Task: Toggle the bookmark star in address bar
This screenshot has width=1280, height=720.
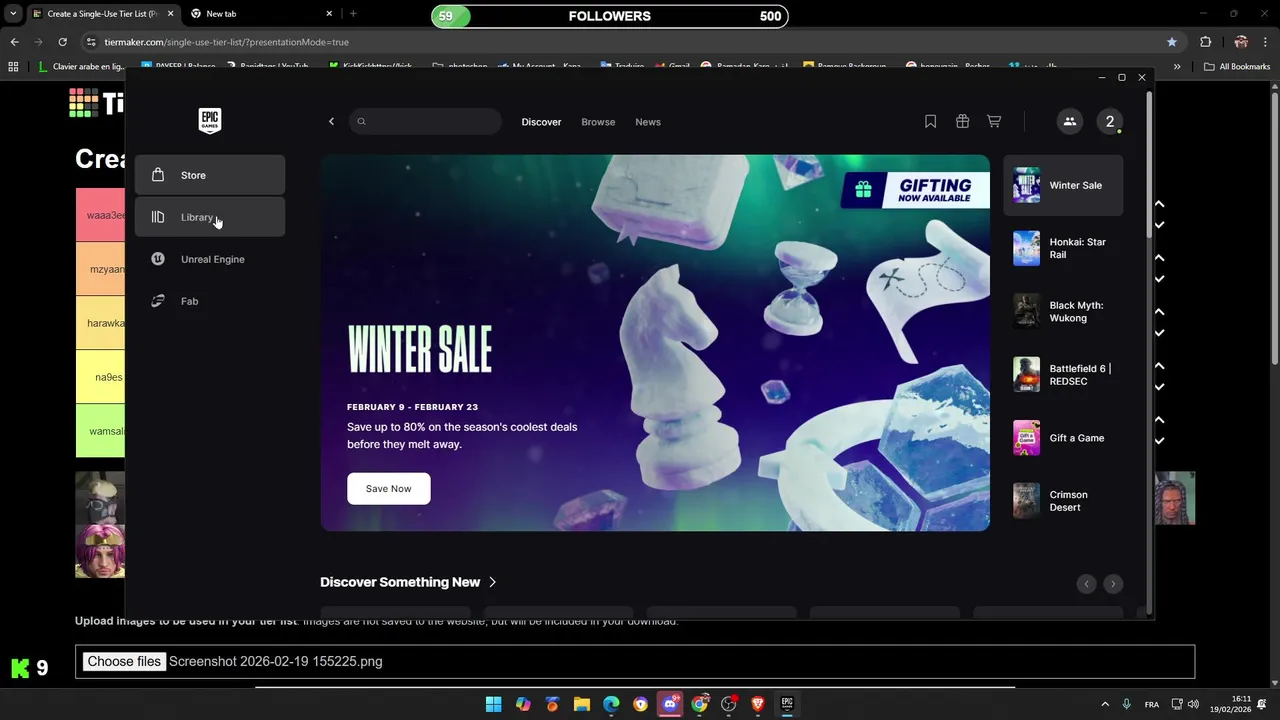Action: (1172, 42)
